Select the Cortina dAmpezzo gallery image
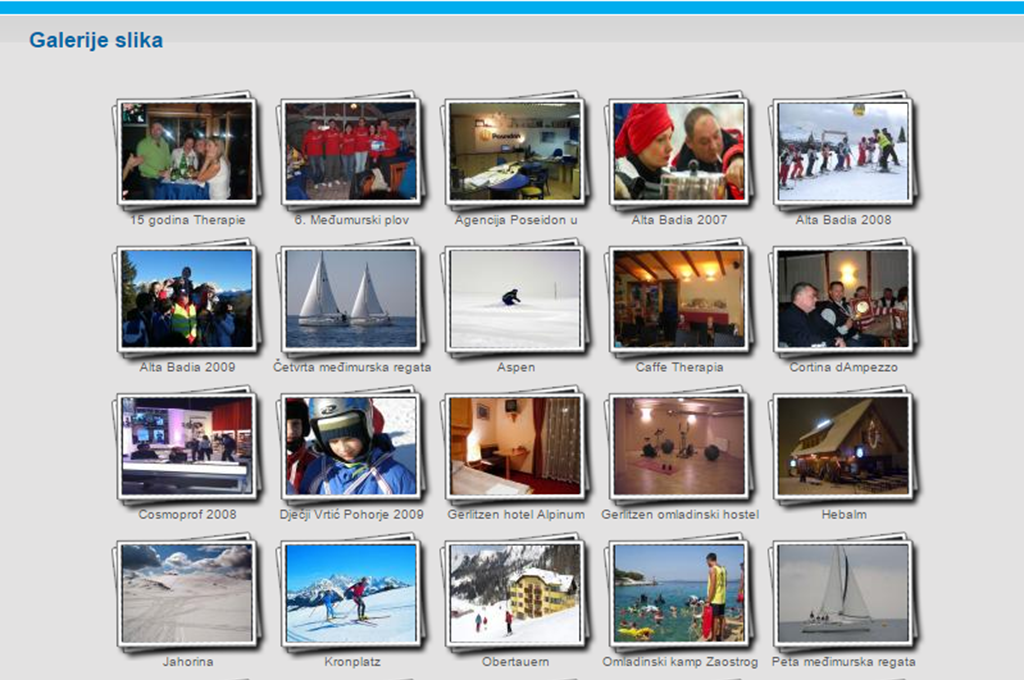This screenshot has width=1024, height=680. (843, 299)
